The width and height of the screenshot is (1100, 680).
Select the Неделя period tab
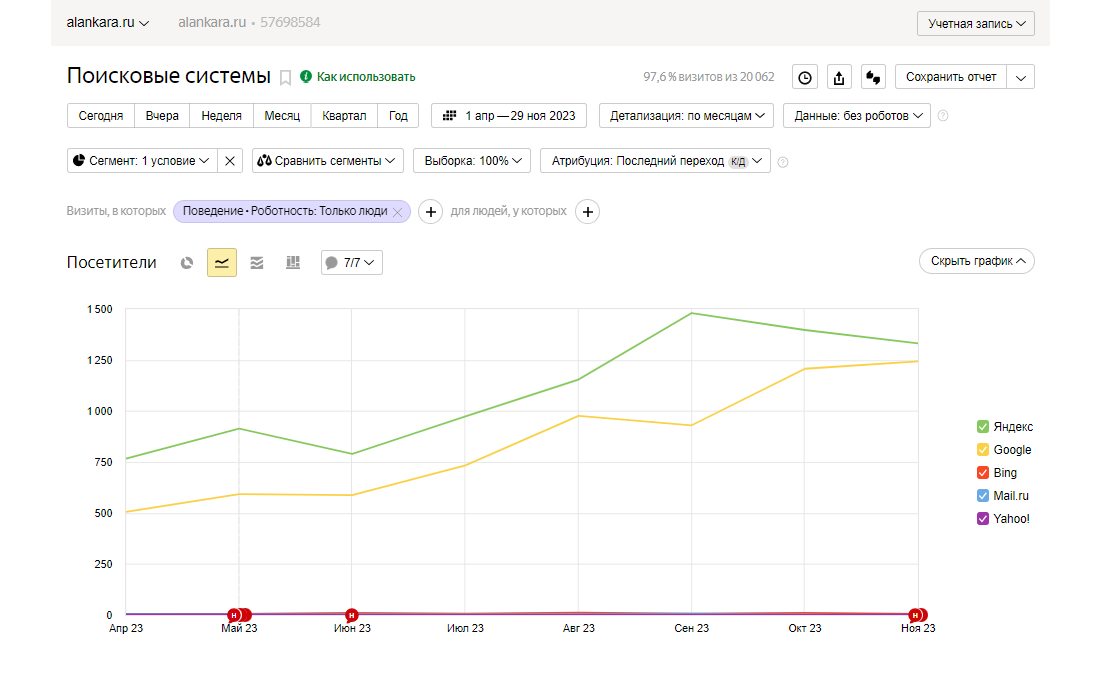coord(222,116)
